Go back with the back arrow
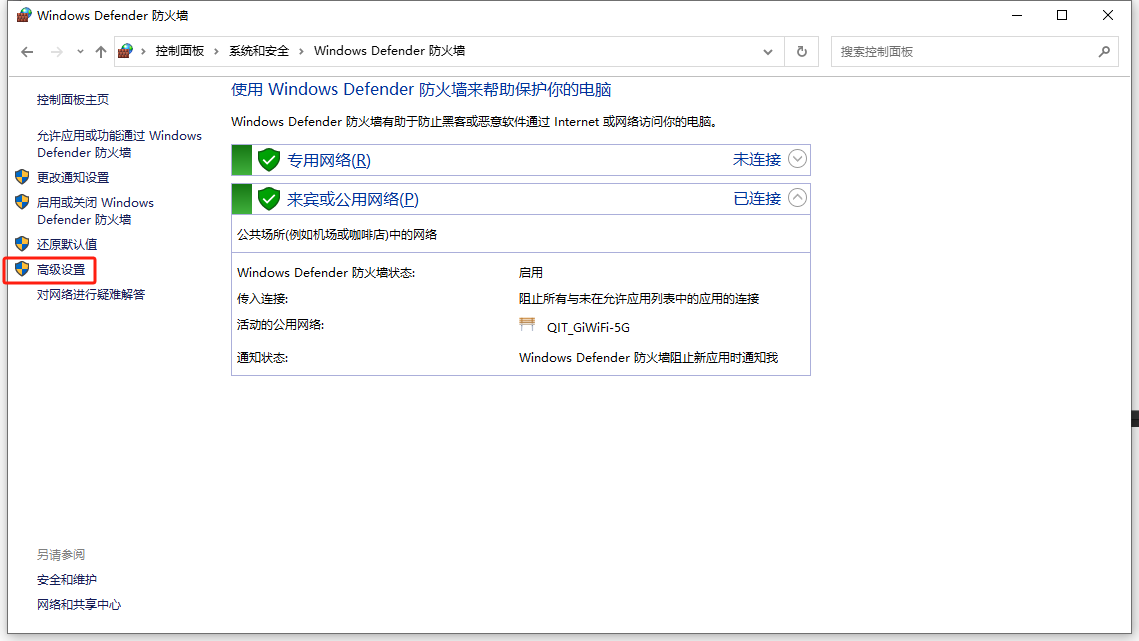The height and width of the screenshot is (641, 1139). (27, 52)
